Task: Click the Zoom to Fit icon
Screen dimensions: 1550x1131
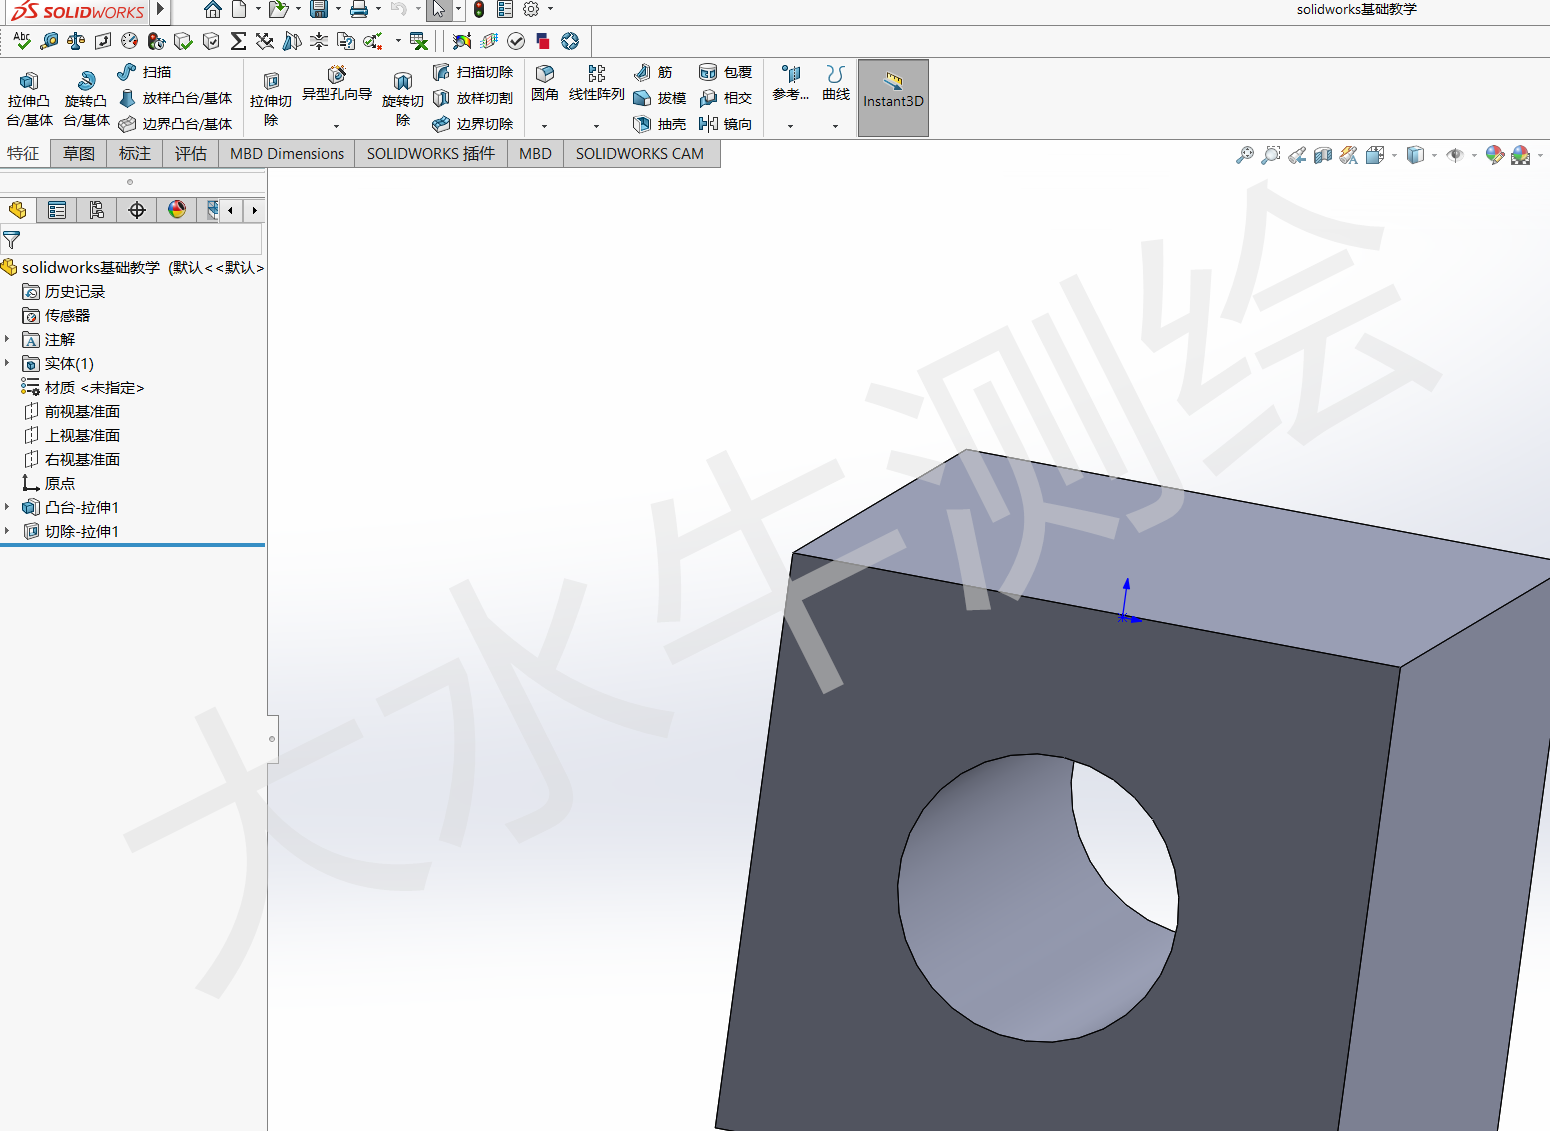Action: pos(1245,155)
